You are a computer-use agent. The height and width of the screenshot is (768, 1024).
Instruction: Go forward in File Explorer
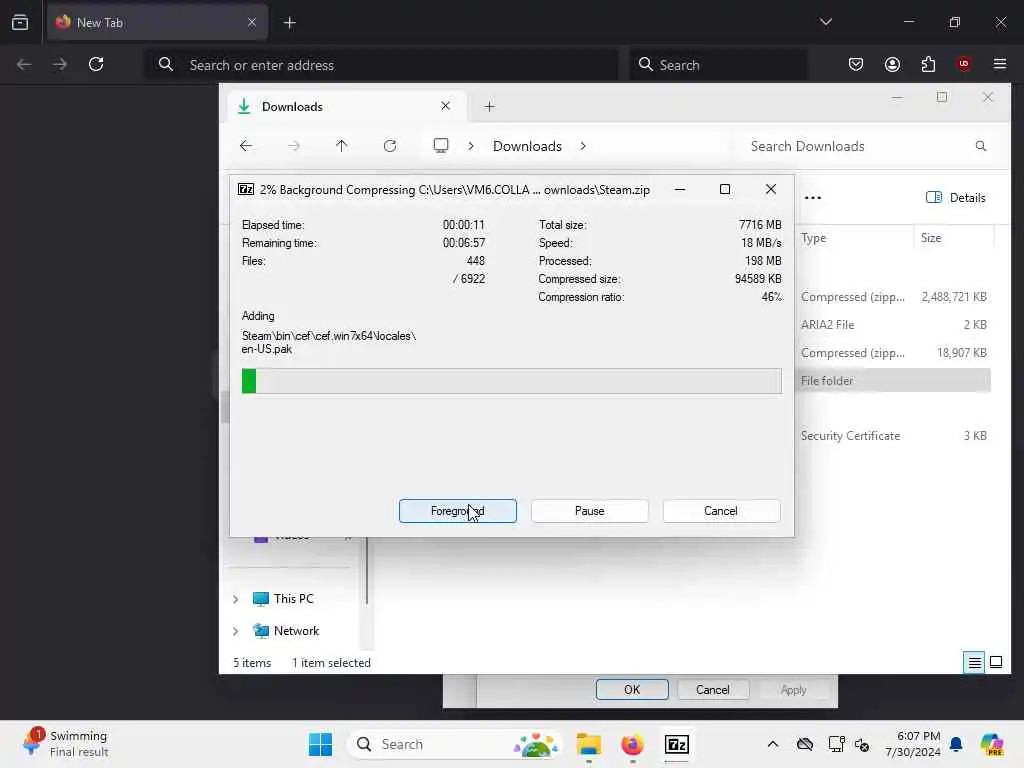click(x=294, y=146)
